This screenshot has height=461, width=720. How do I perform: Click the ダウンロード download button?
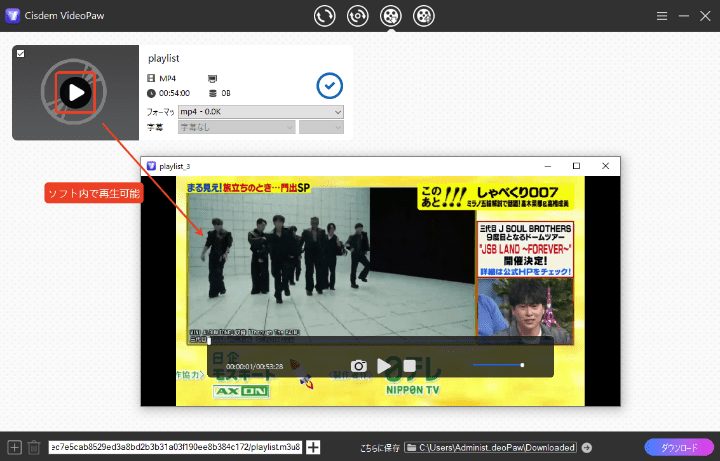click(x=678, y=448)
